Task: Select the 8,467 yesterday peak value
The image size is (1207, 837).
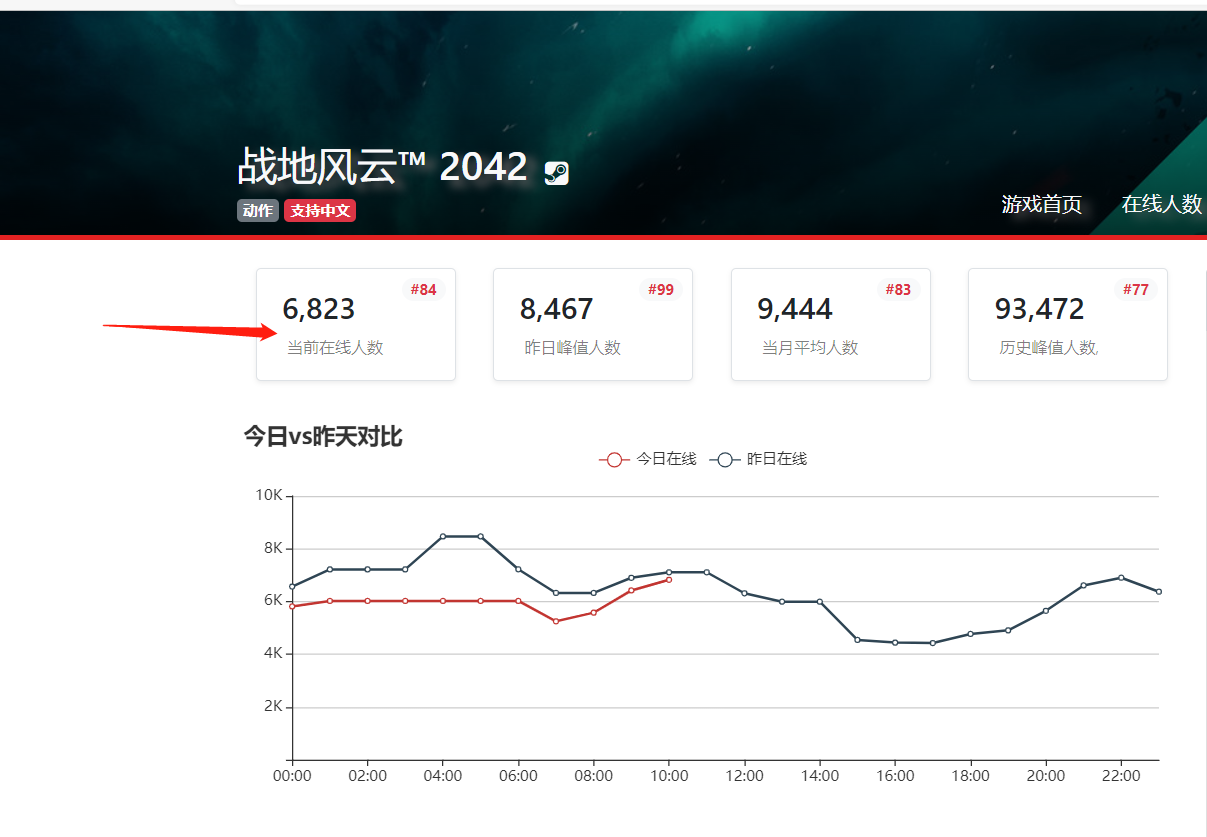Action: pos(557,309)
